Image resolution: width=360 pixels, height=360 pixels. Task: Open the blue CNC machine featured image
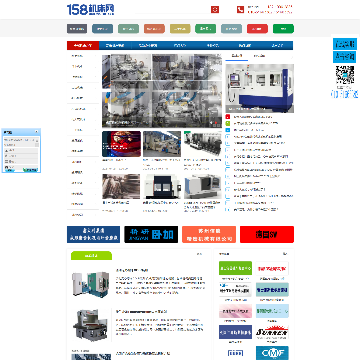259,88
